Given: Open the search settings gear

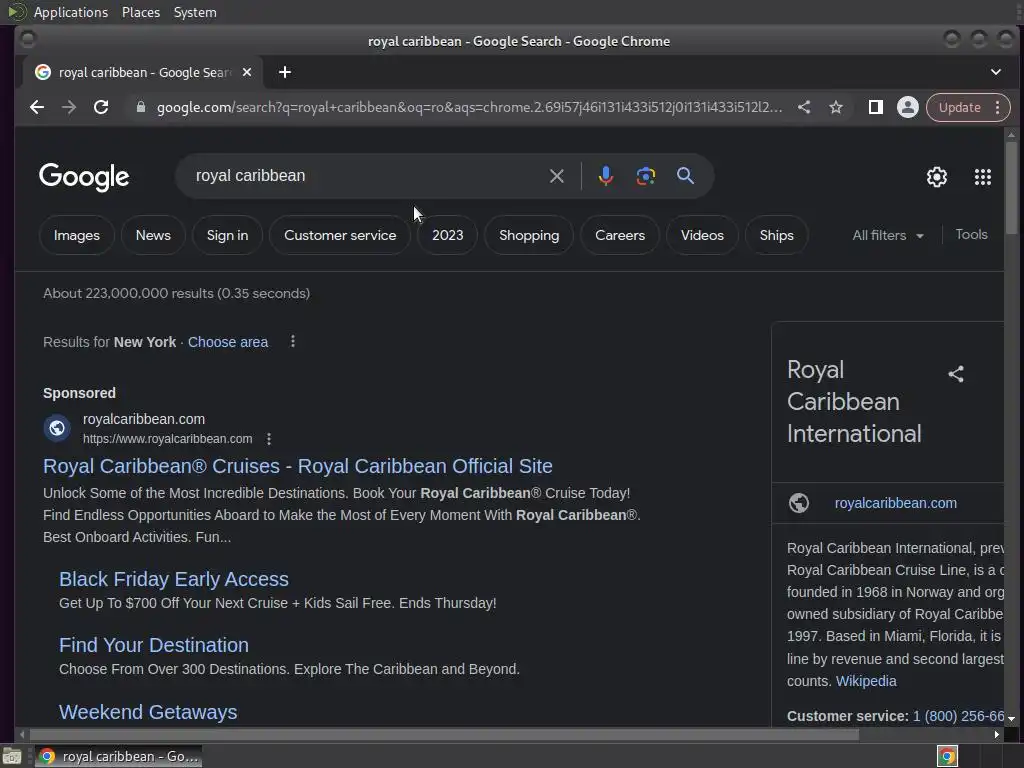Looking at the screenshot, I should 936,177.
